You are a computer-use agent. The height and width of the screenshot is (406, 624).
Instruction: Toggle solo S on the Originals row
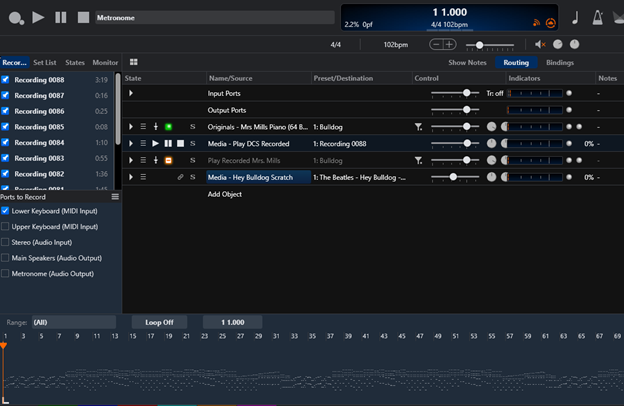[x=193, y=127]
